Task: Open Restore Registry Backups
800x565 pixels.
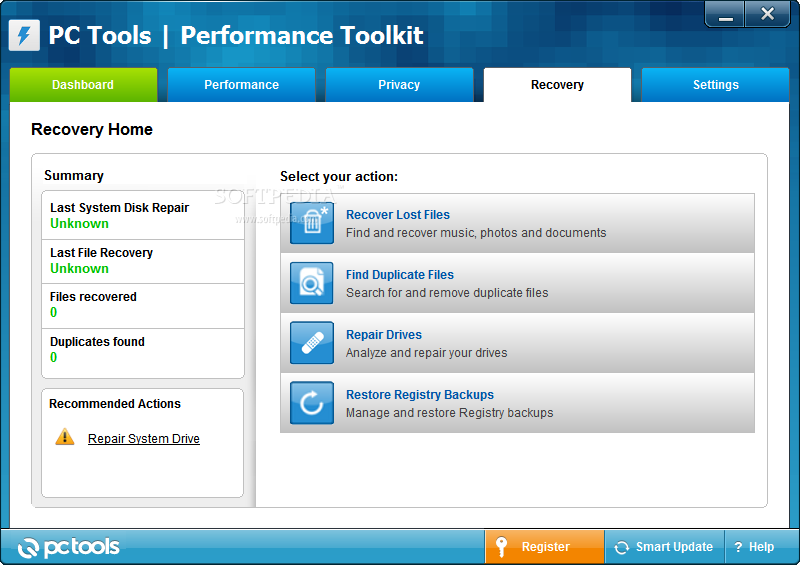Action: 517,403
